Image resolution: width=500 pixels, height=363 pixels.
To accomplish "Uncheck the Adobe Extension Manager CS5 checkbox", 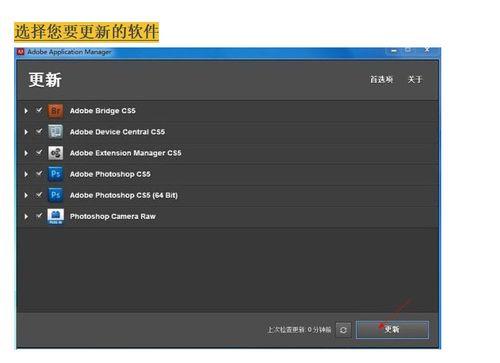I will [x=39, y=152].
